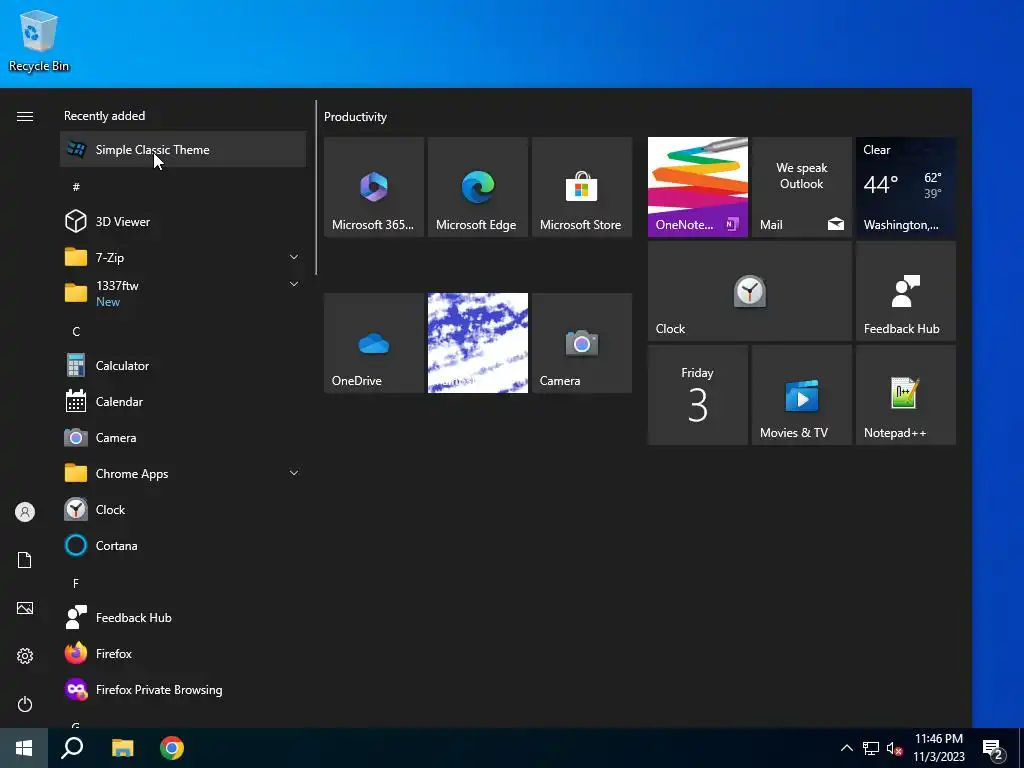Open Firefox Private Browsing
Screen dimensions: 1024x768
click(183, 690)
